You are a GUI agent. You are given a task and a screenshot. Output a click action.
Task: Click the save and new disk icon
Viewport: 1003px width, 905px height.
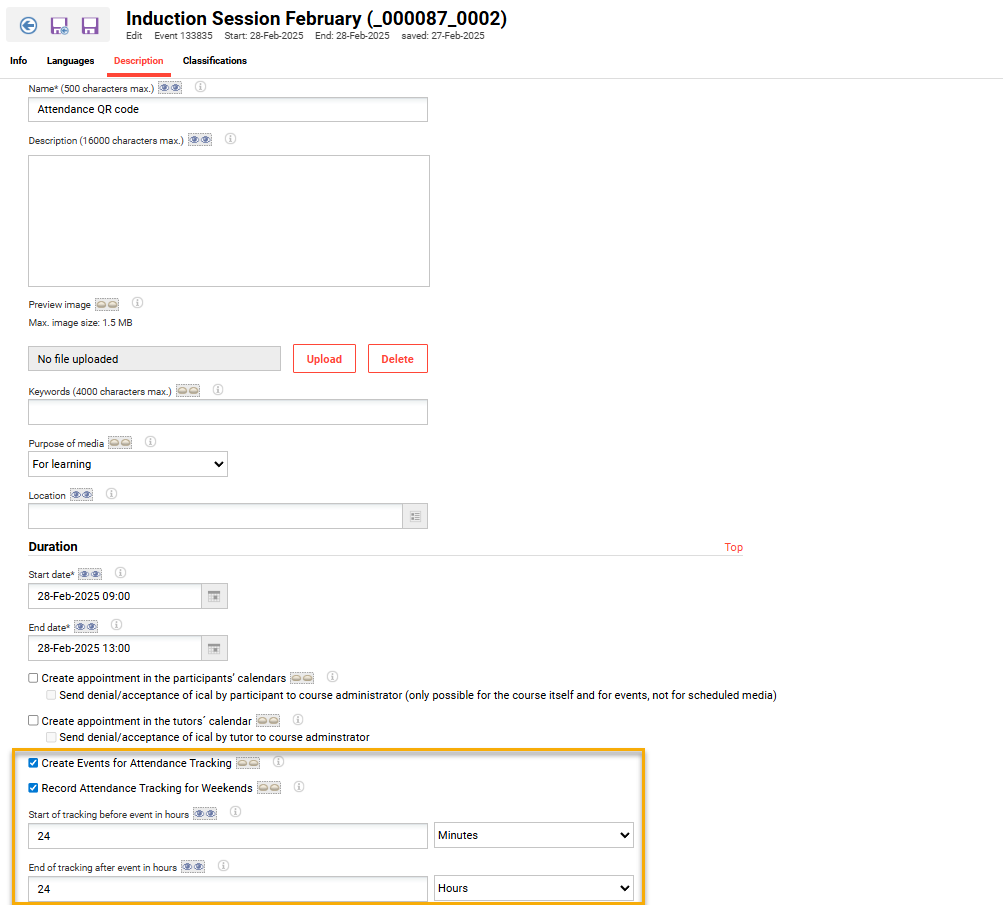[59, 26]
